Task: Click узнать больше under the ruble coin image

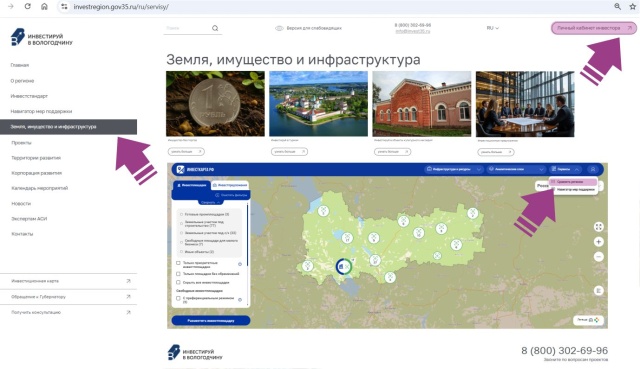Action: (x=186, y=151)
